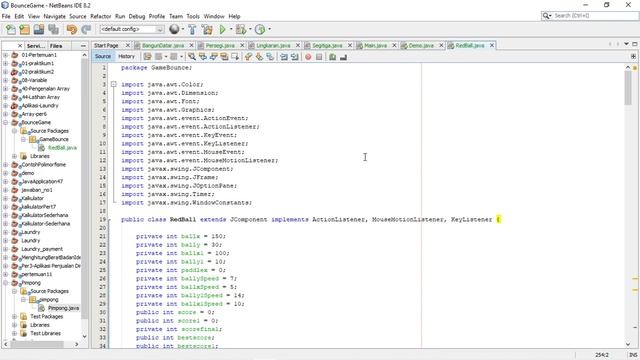The width and height of the screenshot is (640, 360).
Task: Minimize the Projects panel
Action: point(84,46)
